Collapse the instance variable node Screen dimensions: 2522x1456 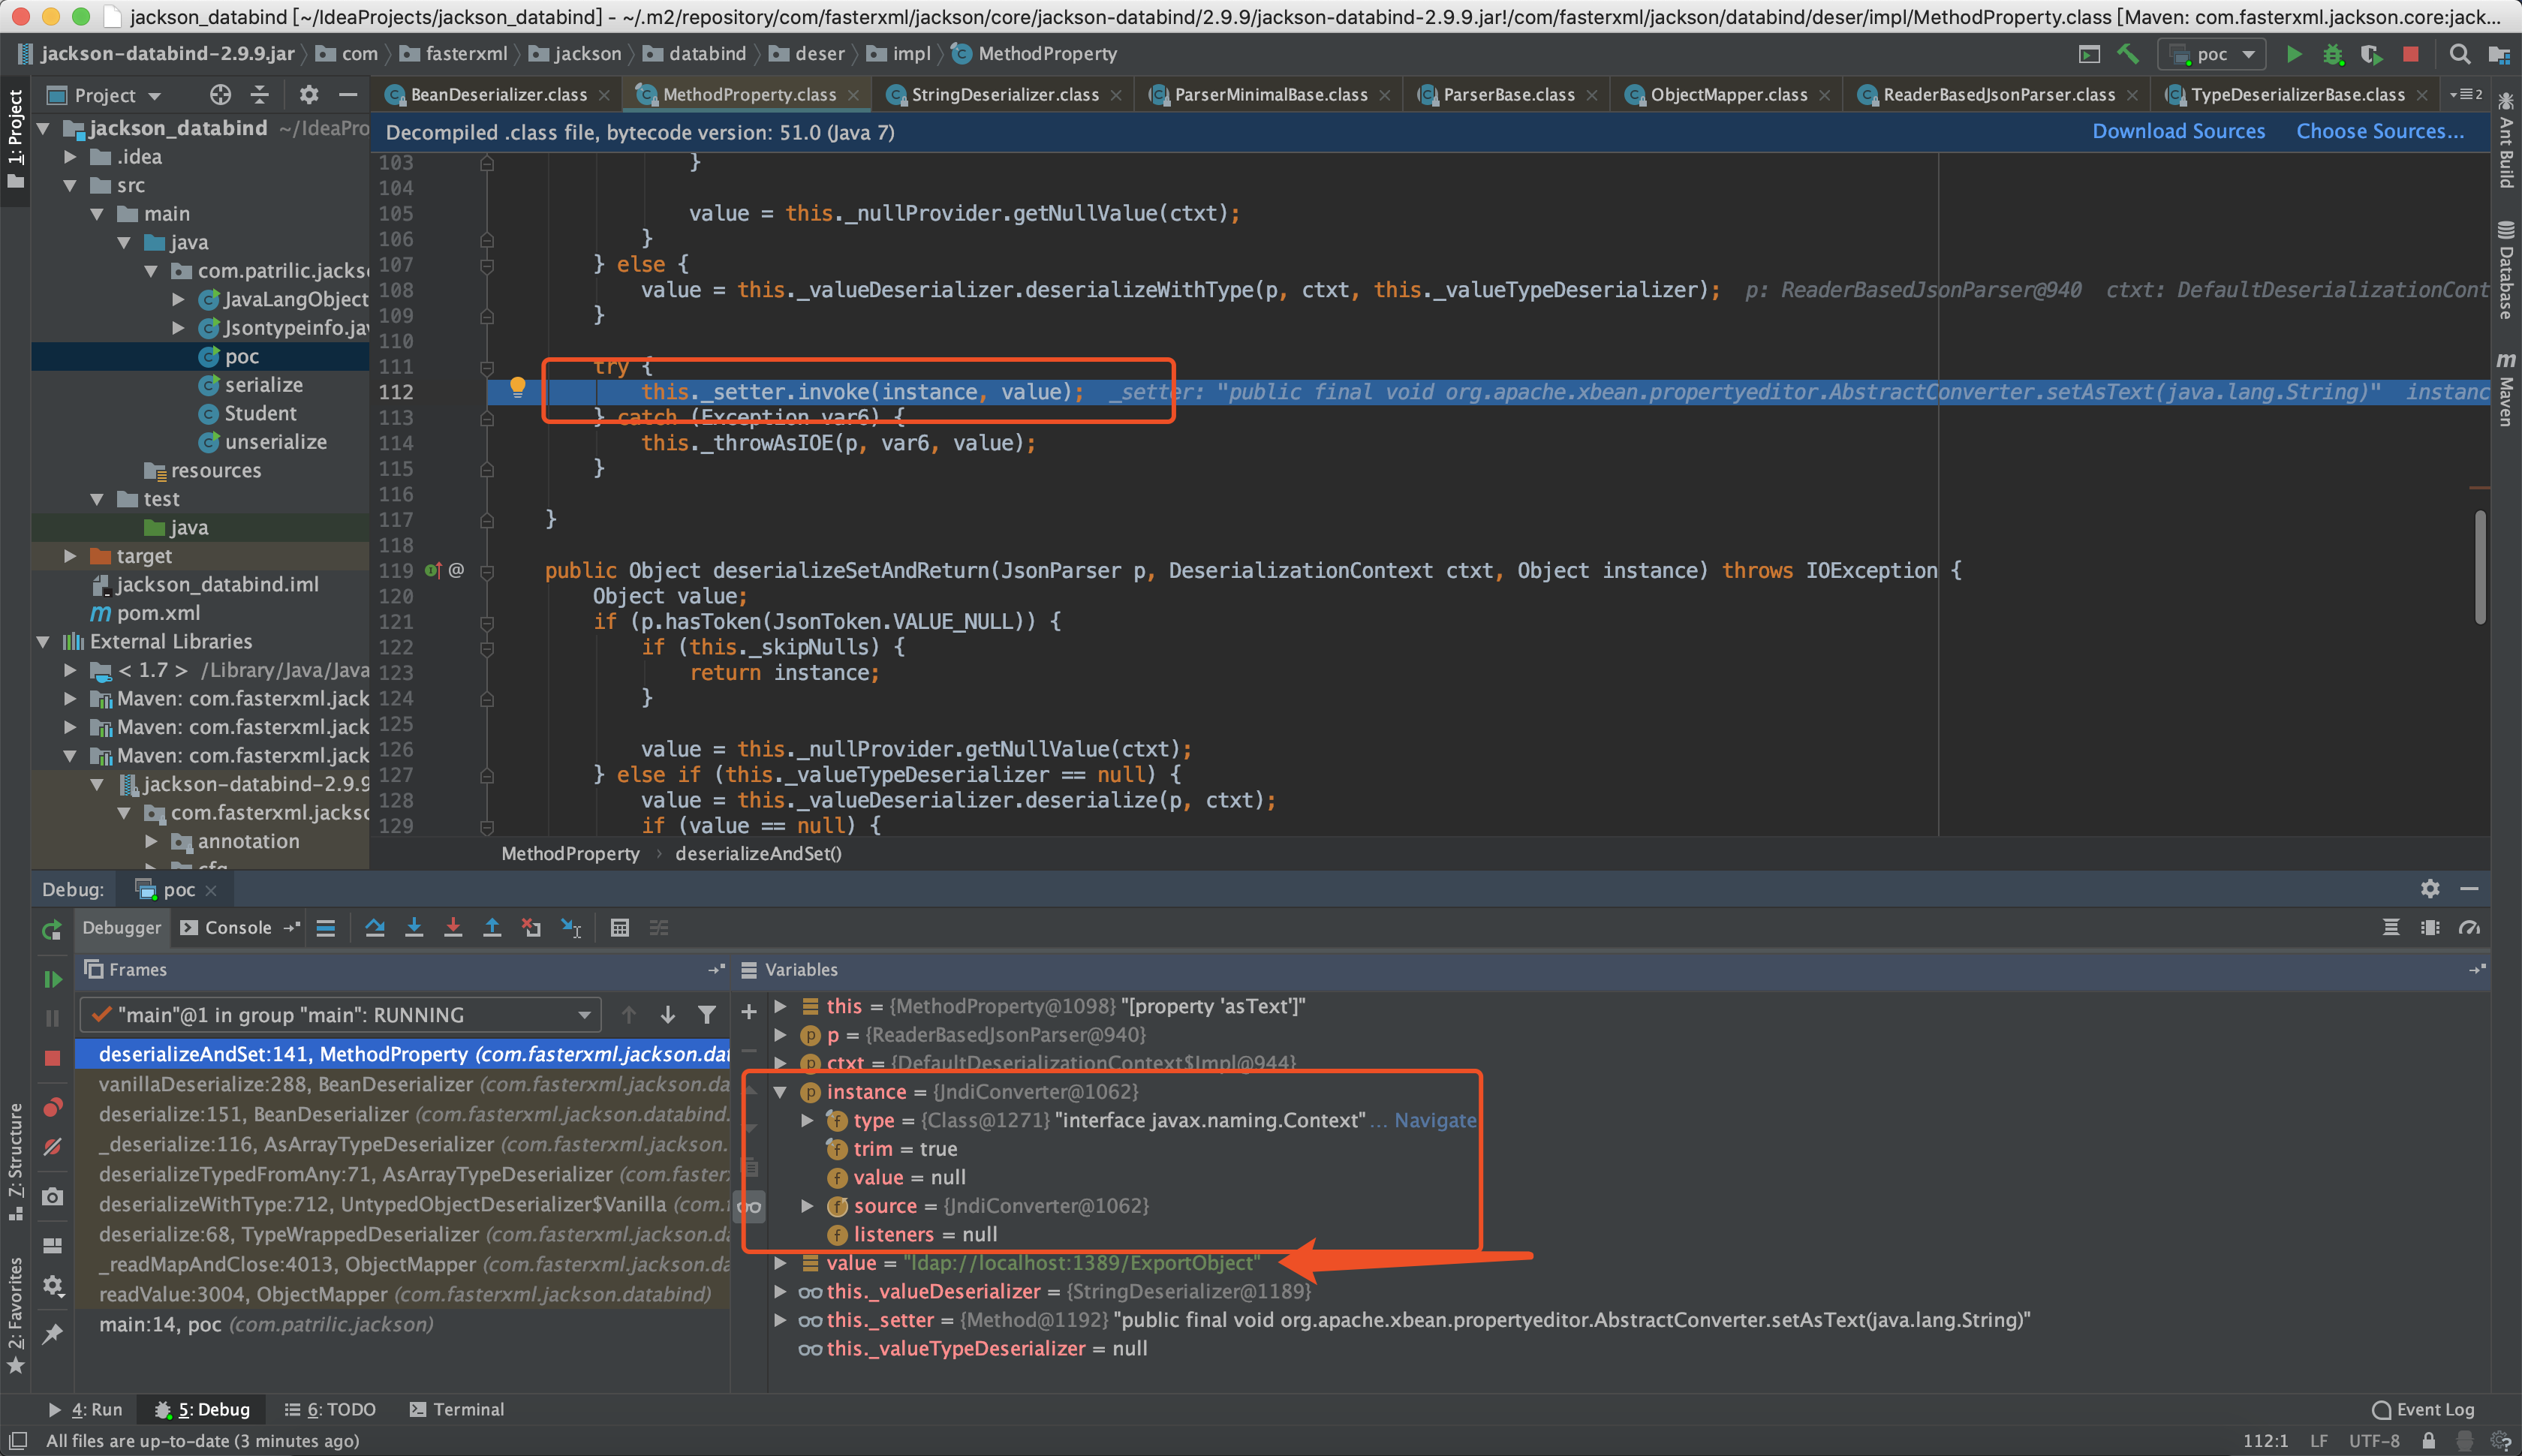click(x=780, y=1092)
